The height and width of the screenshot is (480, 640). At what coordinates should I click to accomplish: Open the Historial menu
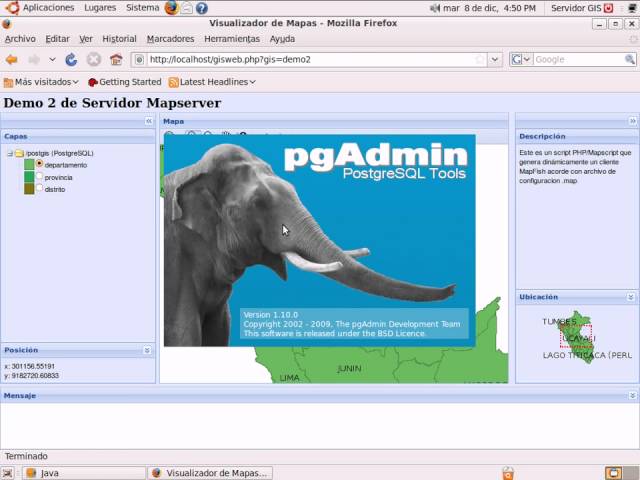coord(119,39)
